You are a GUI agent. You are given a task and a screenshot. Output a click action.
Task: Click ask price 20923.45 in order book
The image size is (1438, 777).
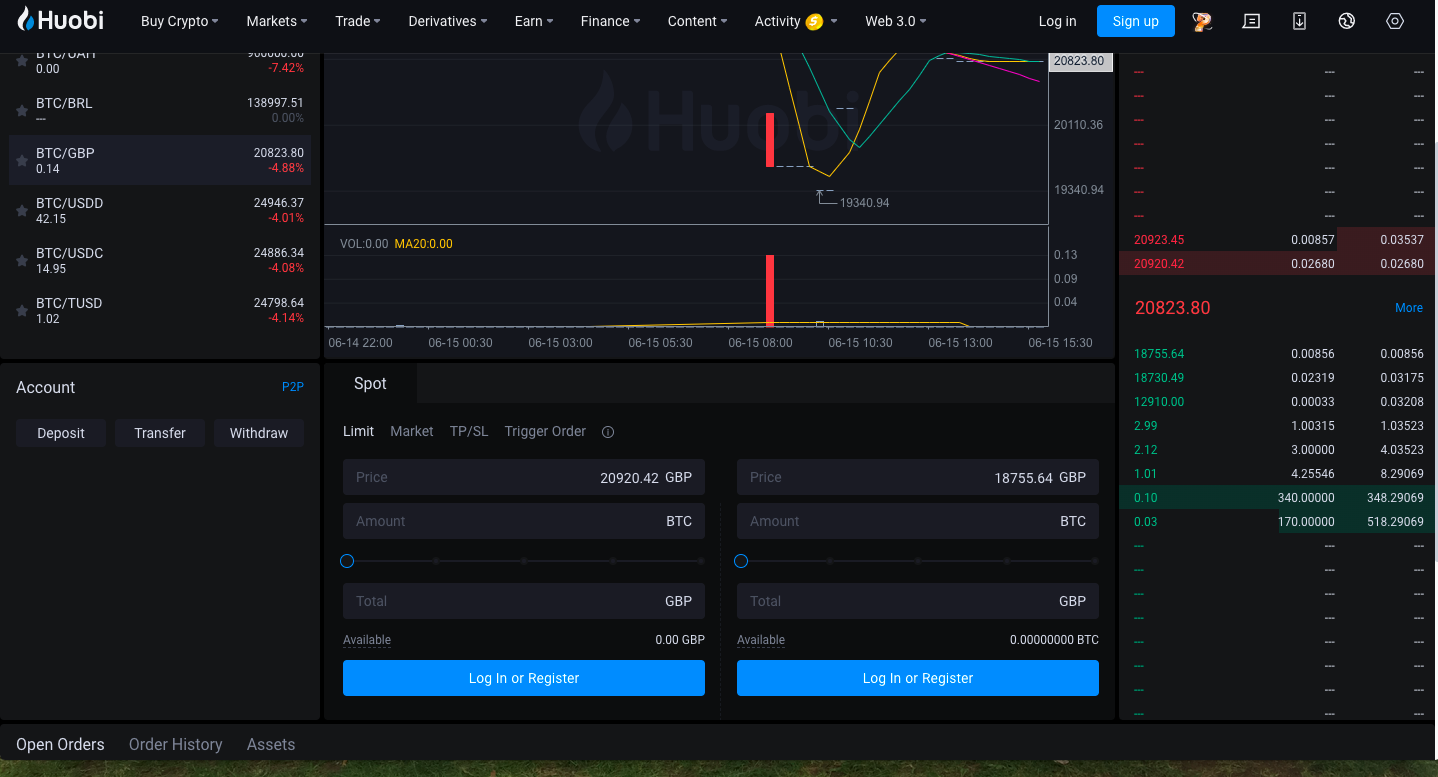(x=1159, y=240)
